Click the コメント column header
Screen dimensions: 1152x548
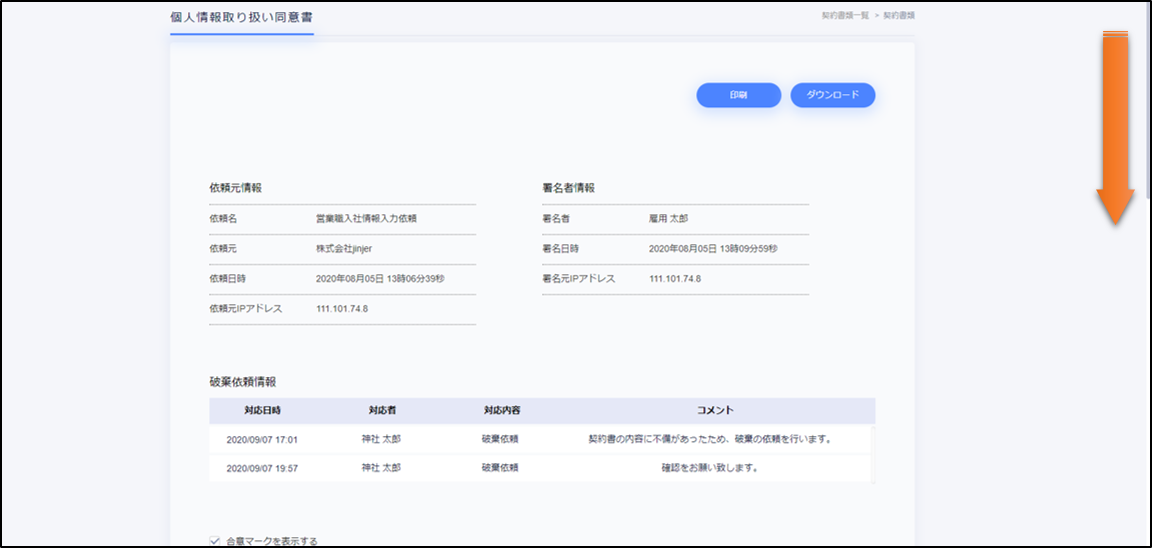pos(714,411)
